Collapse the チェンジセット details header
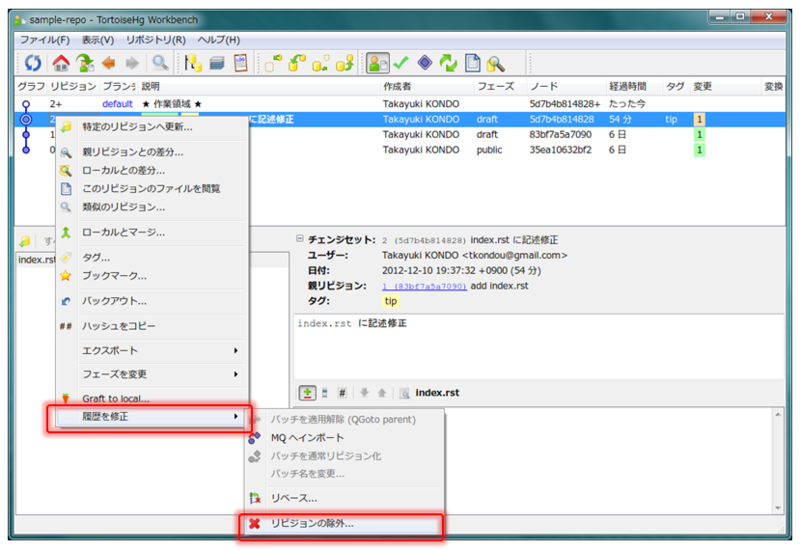 pyautogui.click(x=300, y=239)
